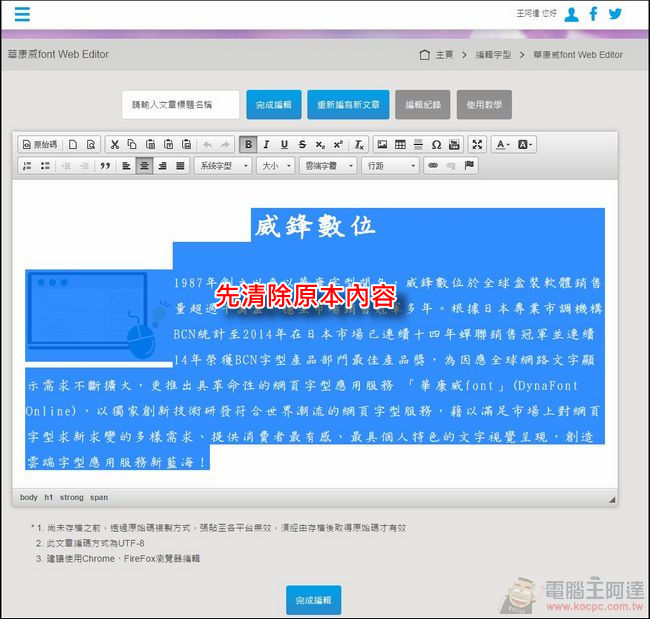Screen dimensions: 650x619
Task: Open 主頁 breadcrumb link
Action: point(444,55)
